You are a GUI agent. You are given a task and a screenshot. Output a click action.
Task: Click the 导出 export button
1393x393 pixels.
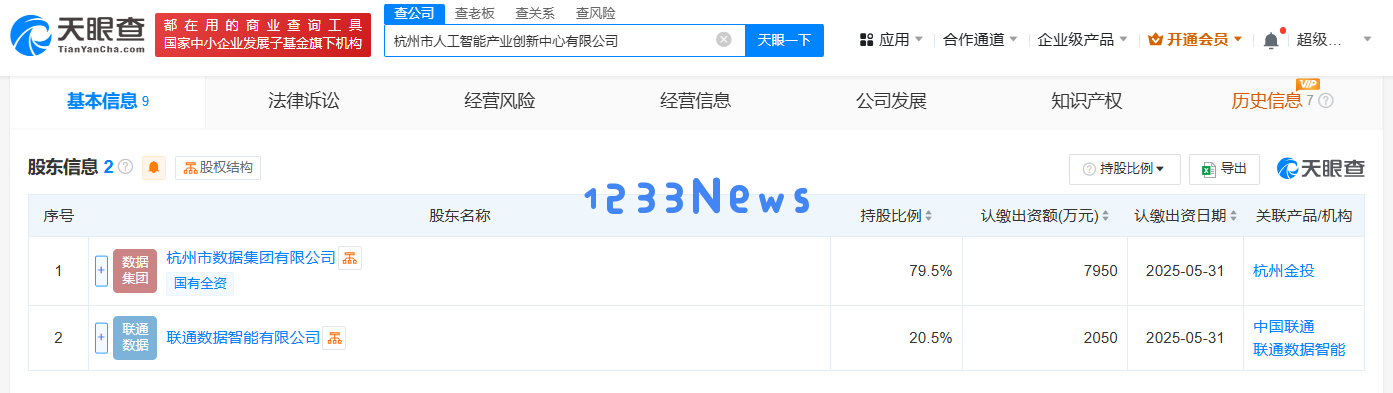tap(1224, 169)
